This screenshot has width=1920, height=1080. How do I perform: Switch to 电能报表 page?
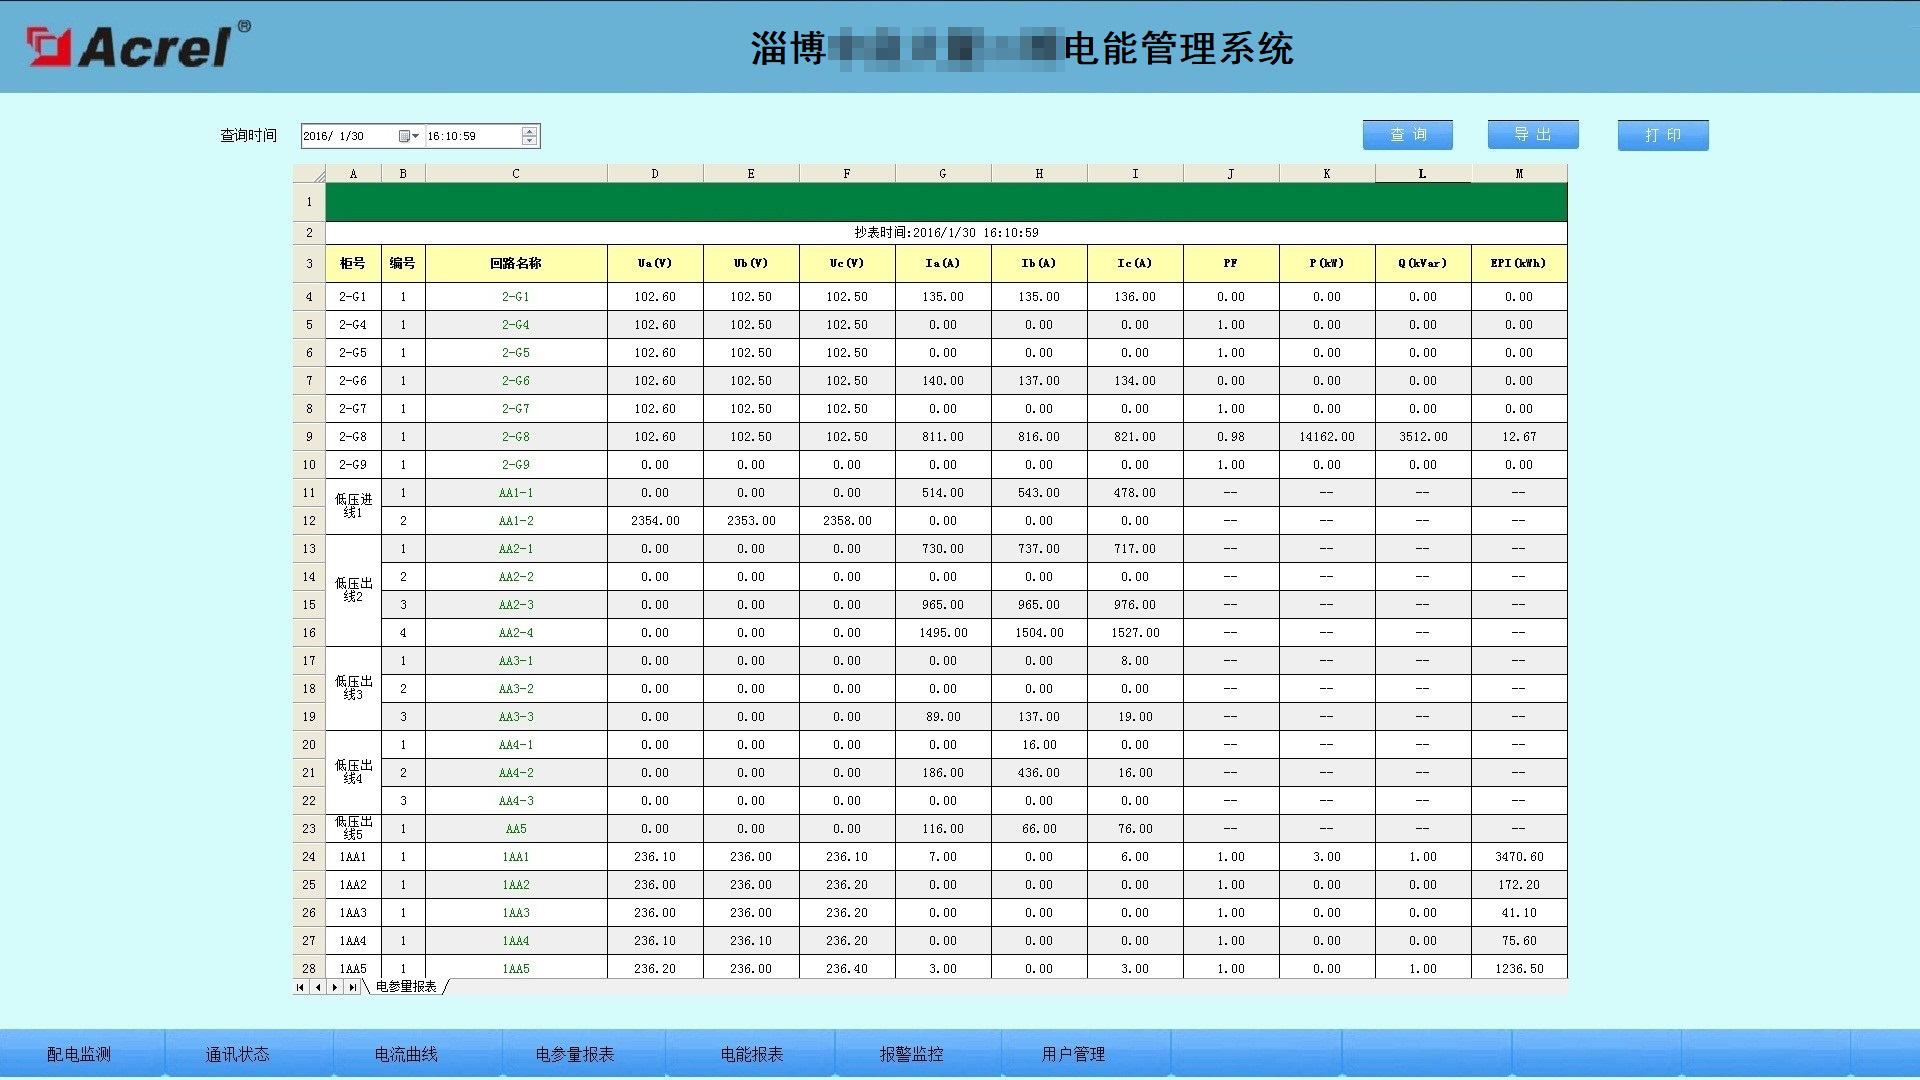752,1054
